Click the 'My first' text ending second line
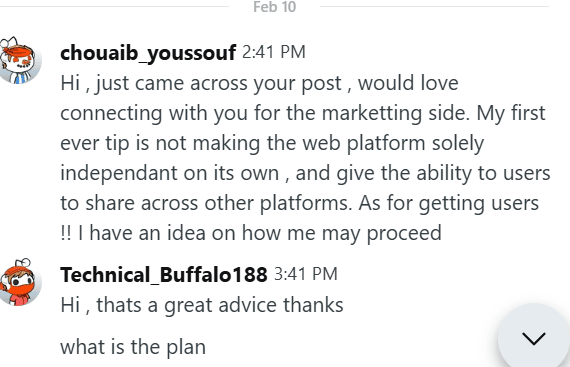 click(511, 113)
